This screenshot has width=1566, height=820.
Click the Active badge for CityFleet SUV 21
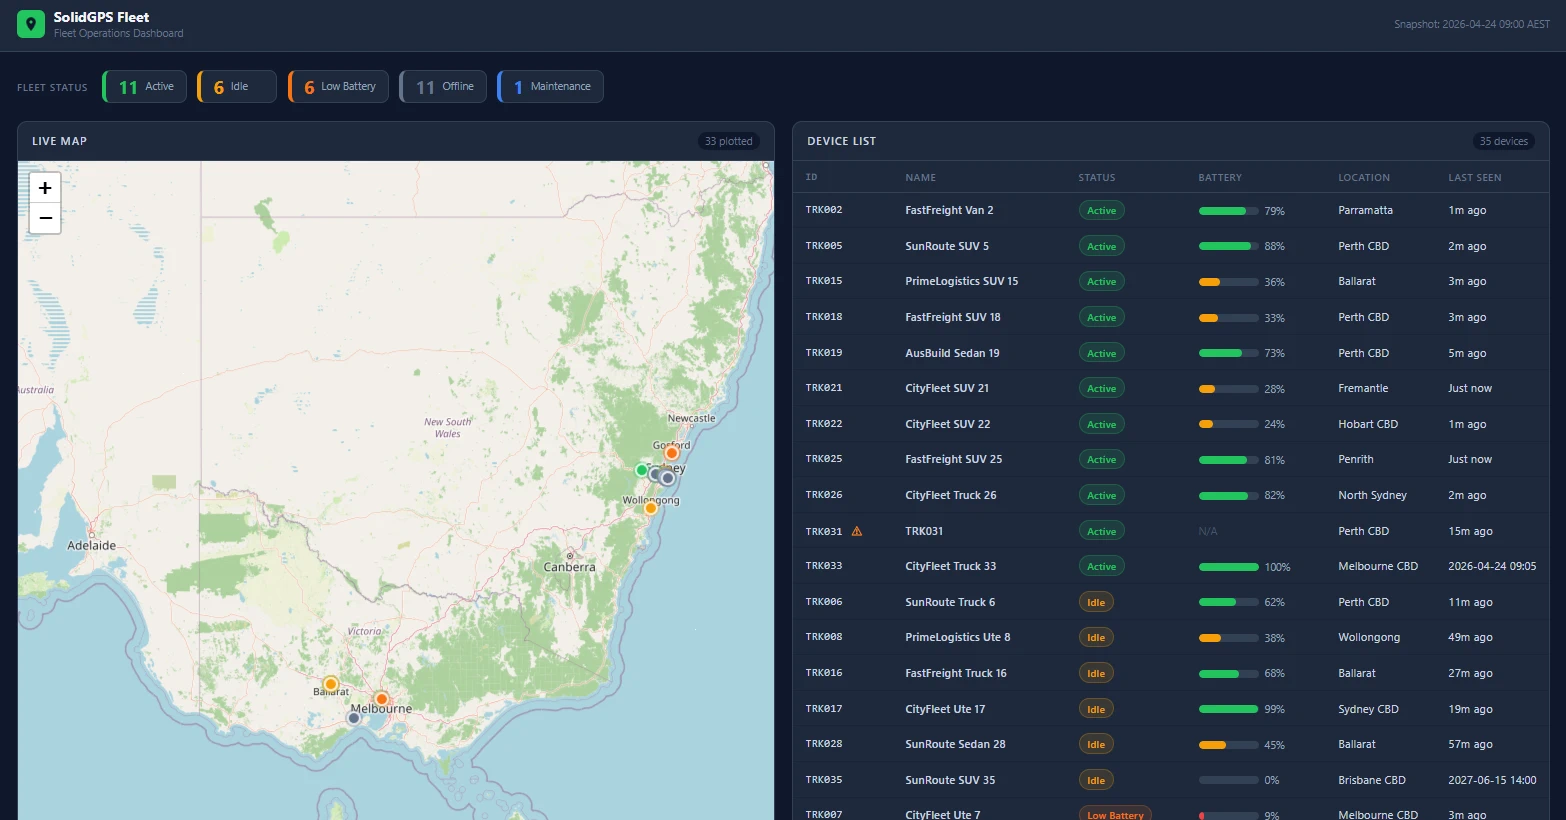point(1102,388)
